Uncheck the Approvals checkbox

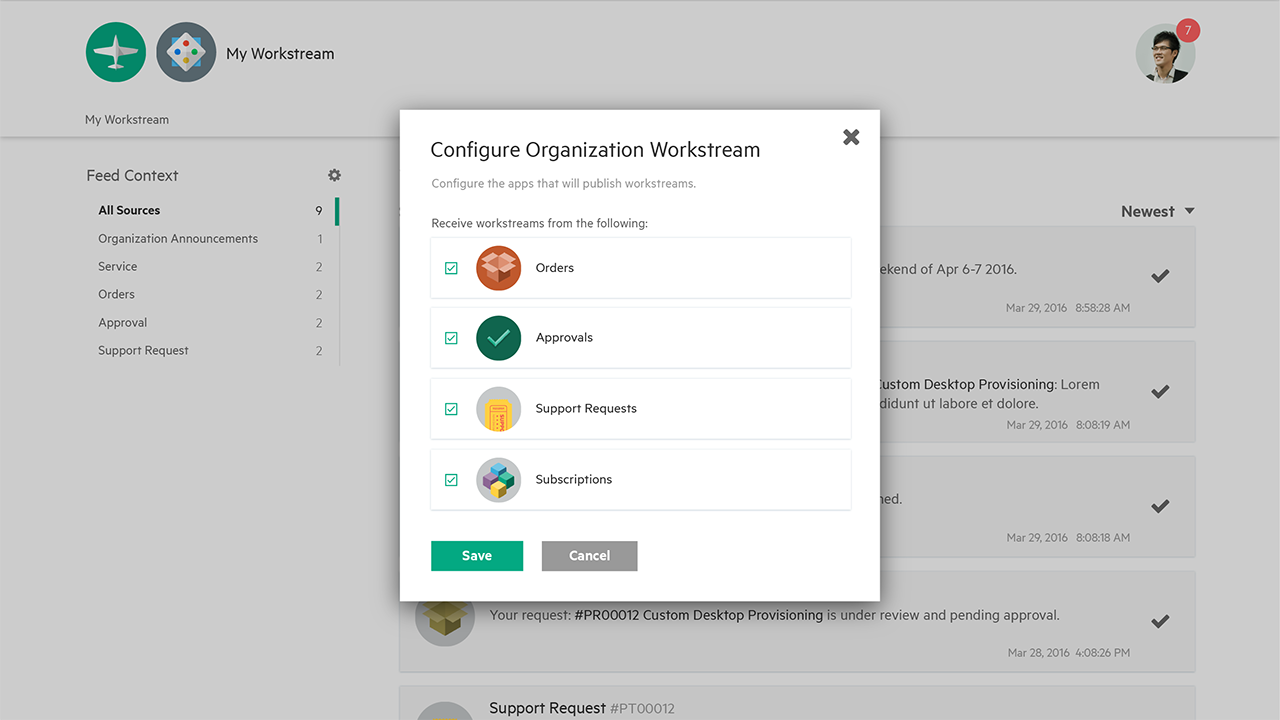coord(451,338)
